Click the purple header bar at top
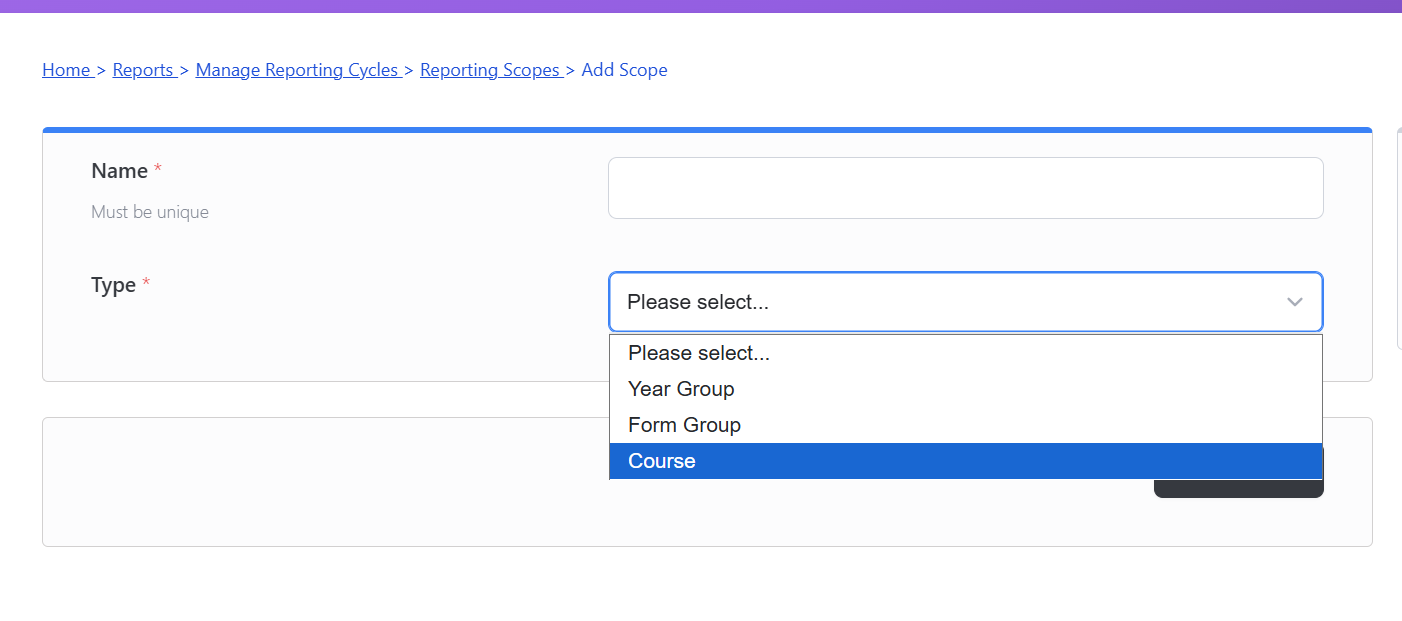 tap(700, 6)
